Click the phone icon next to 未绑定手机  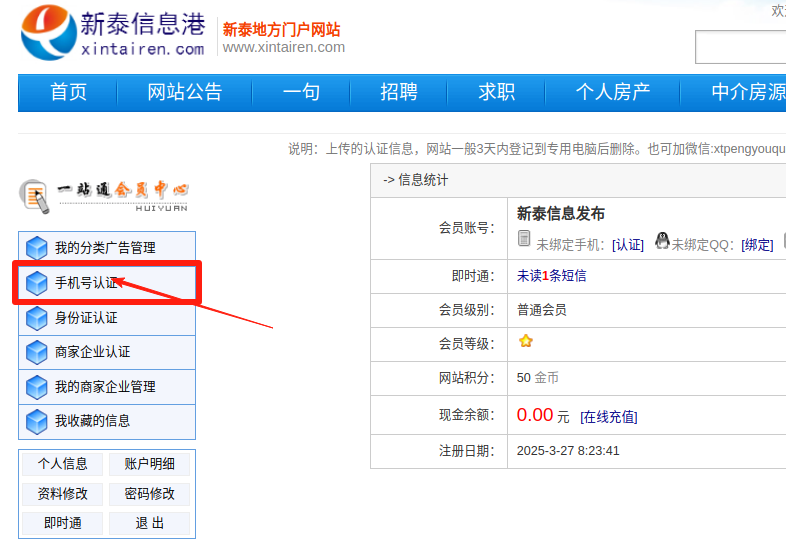(x=524, y=239)
